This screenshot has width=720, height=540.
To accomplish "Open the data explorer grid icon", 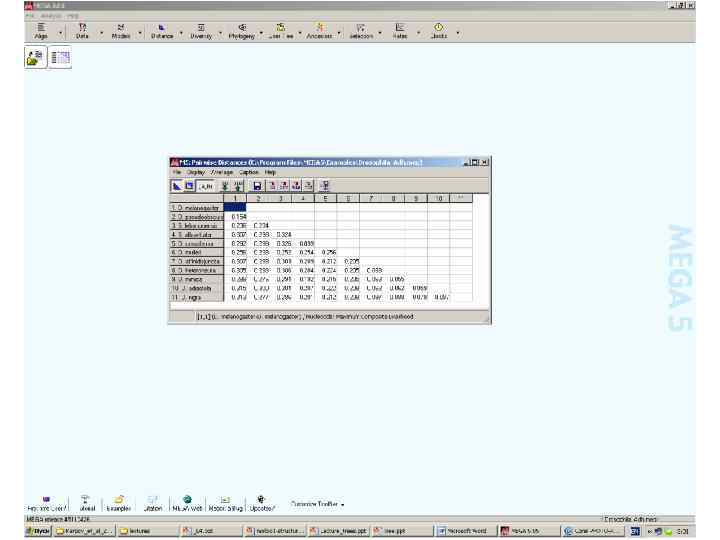I will [x=60, y=57].
